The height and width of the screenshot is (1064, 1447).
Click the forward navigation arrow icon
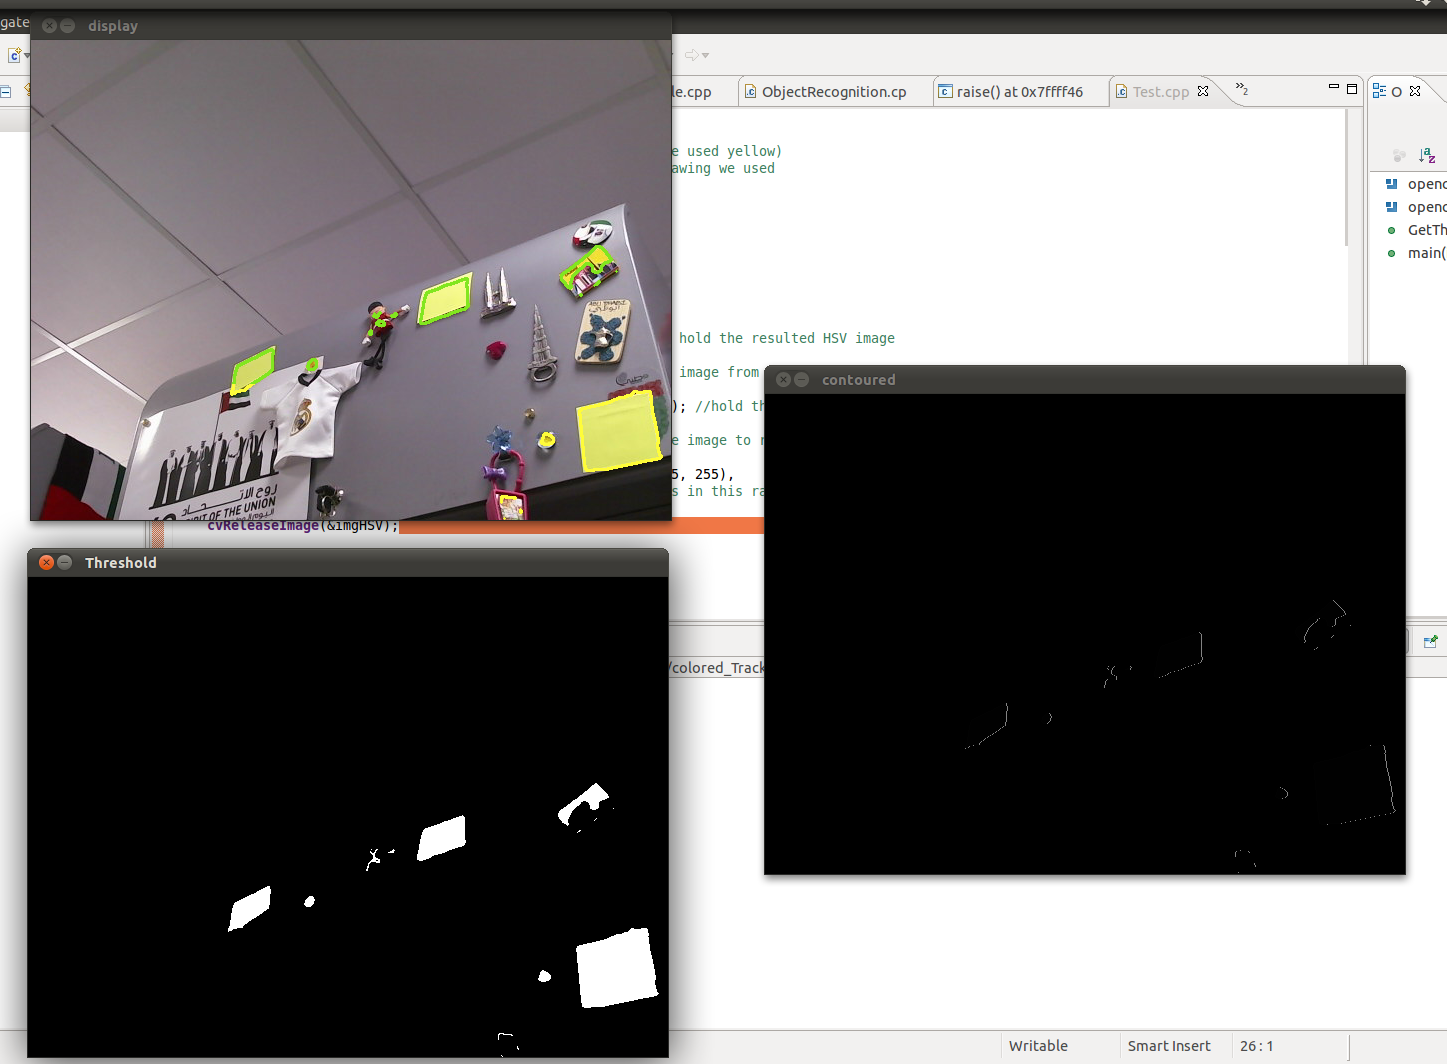(690, 56)
